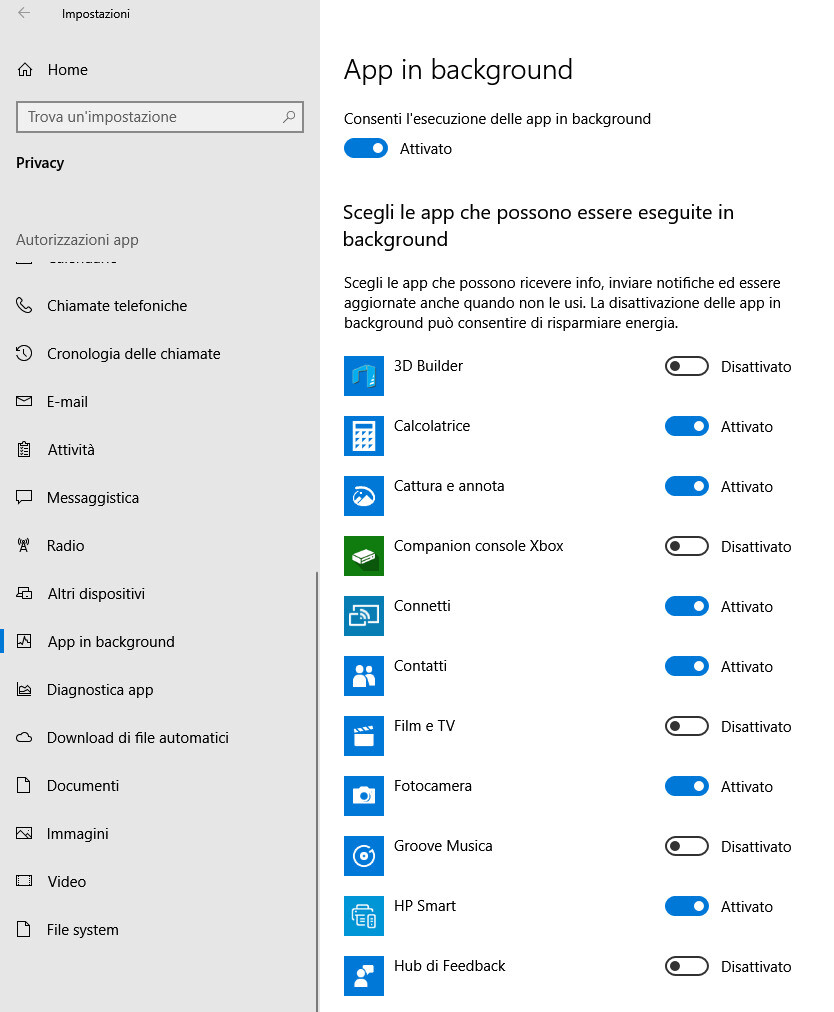The image size is (834, 1012).
Task: Switch off Contatti background toggle
Action: (686, 667)
